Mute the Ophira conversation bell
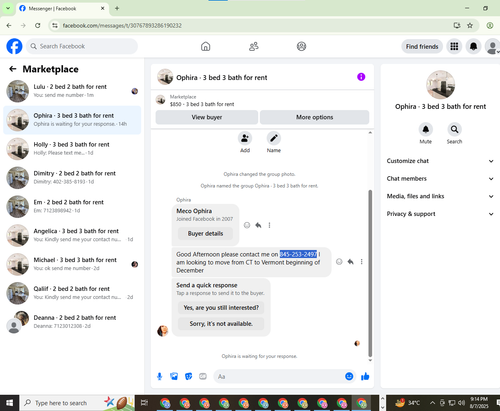 tap(426, 129)
